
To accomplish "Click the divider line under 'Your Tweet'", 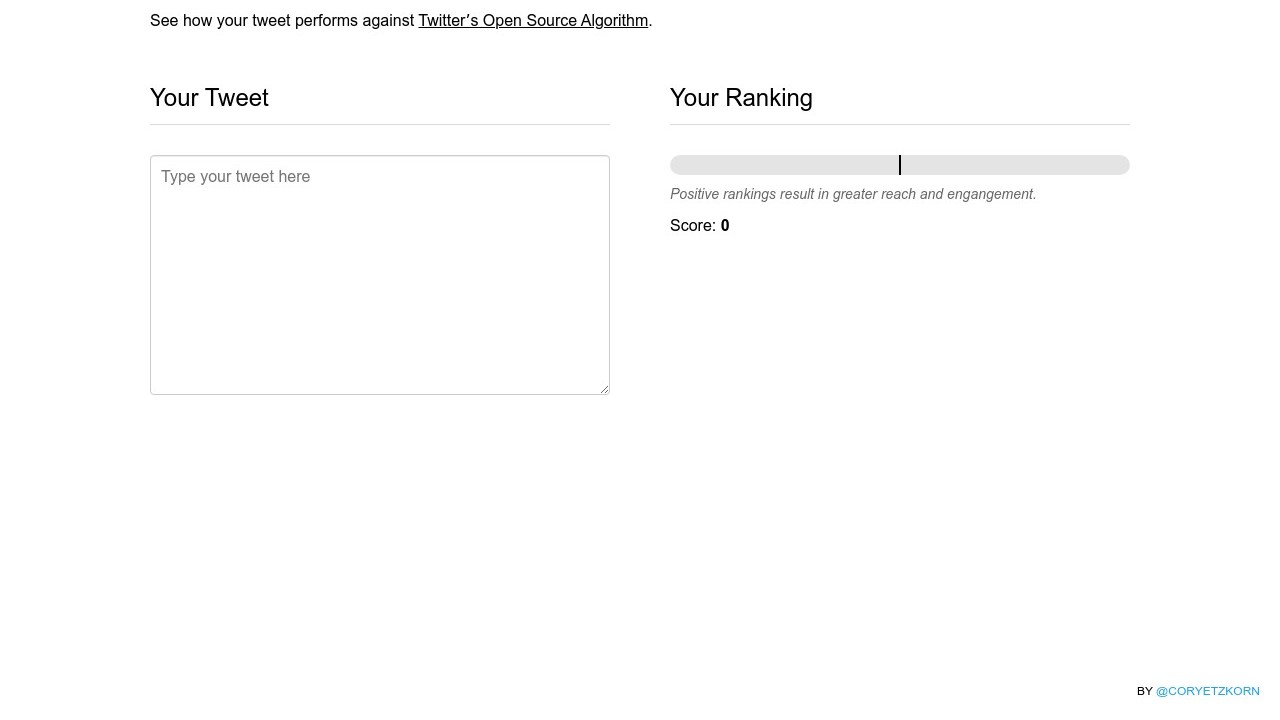I will pos(380,125).
